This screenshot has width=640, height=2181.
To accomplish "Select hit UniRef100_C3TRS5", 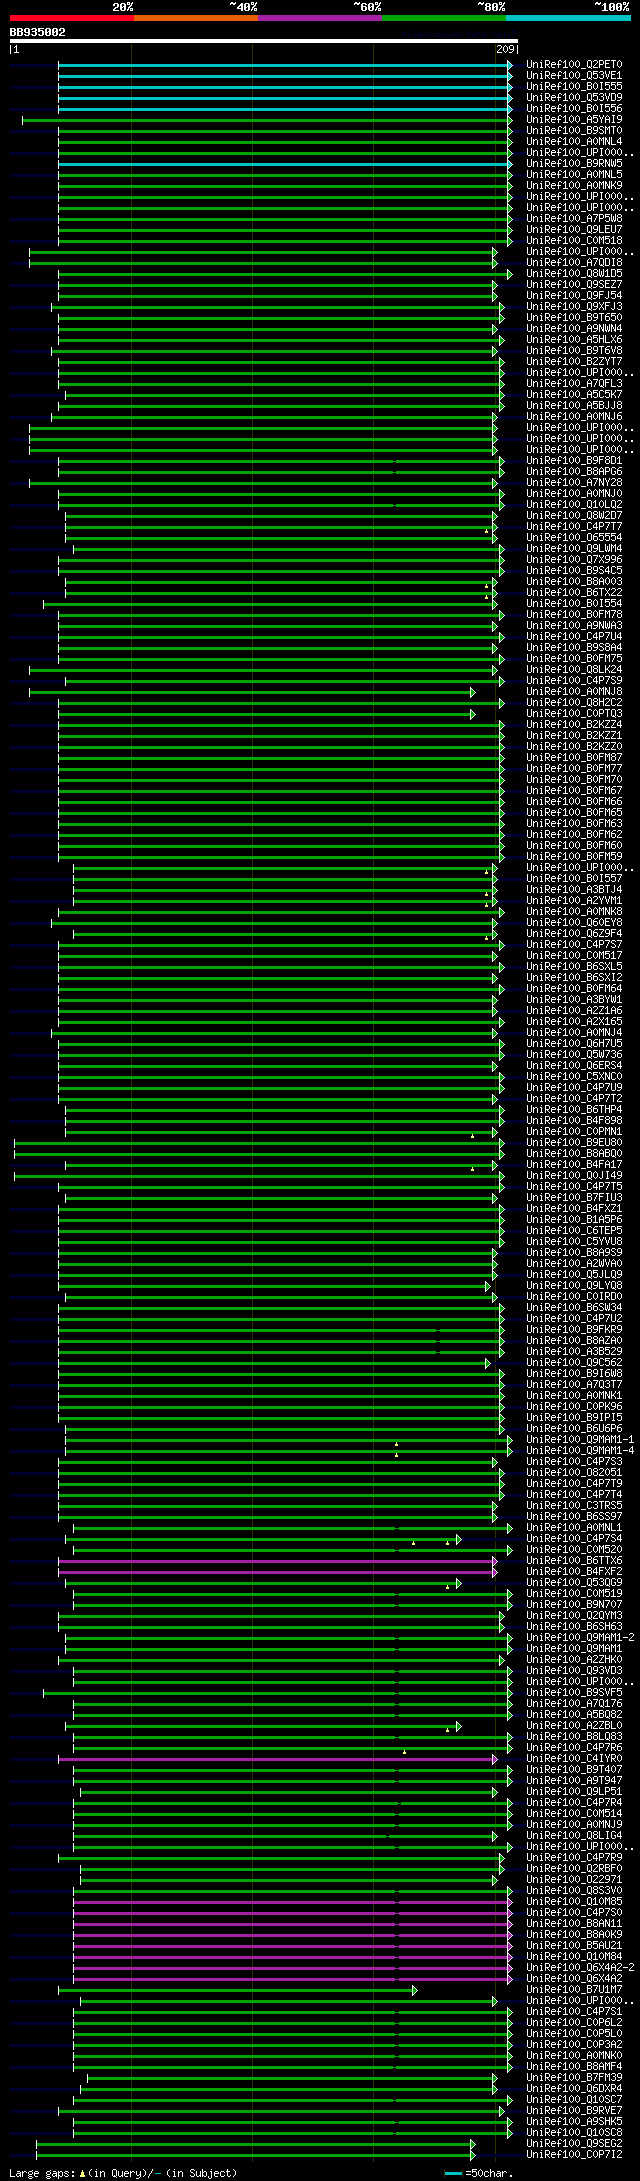I will click(574, 1506).
